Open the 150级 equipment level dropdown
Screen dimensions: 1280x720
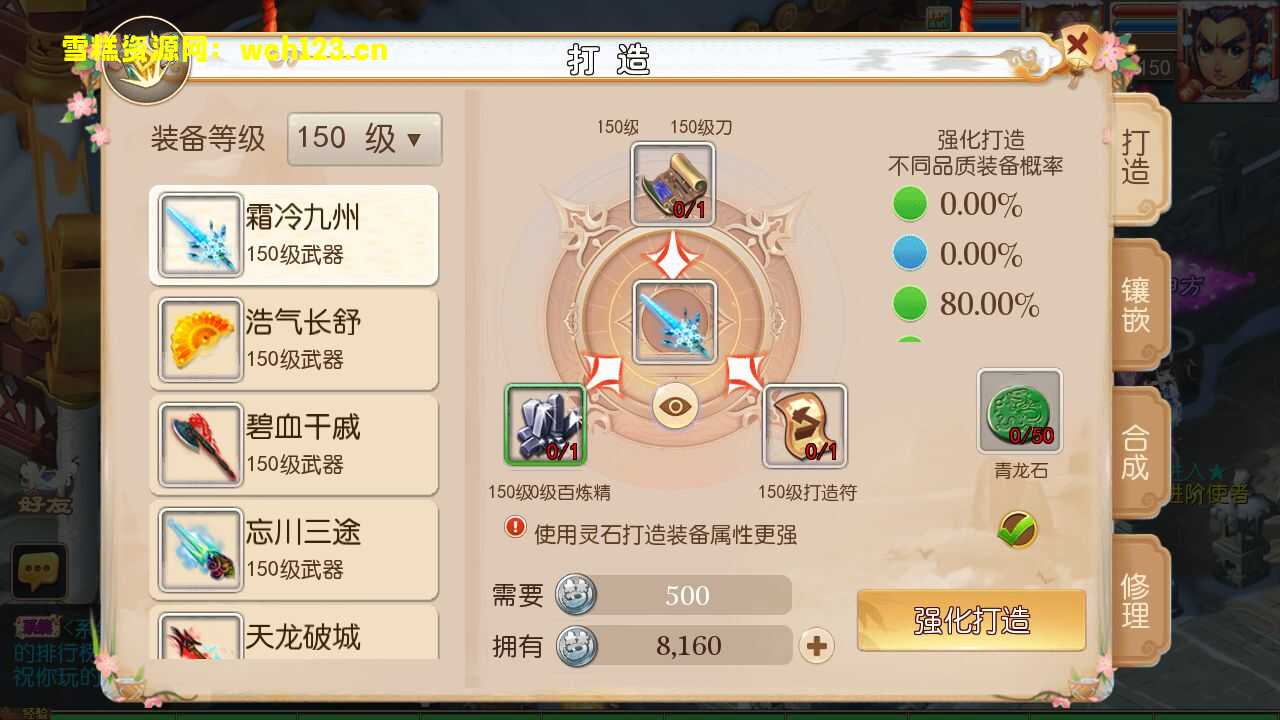(364, 138)
